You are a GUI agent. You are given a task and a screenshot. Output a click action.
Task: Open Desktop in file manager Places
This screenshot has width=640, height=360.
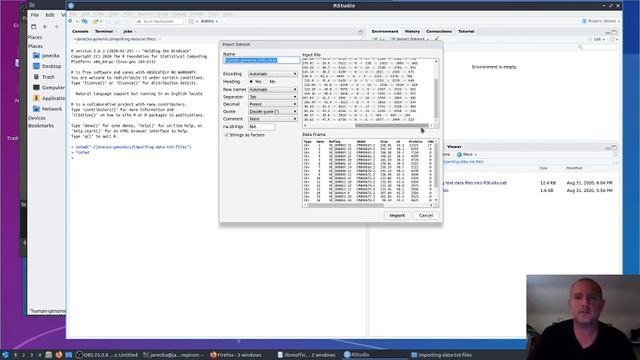[47, 66]
